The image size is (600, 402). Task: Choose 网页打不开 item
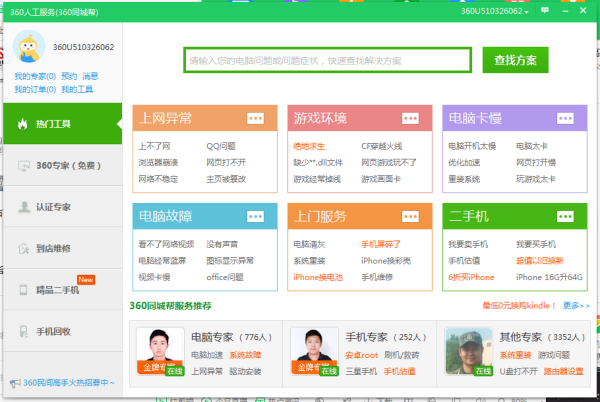click(x=226, y=163)
